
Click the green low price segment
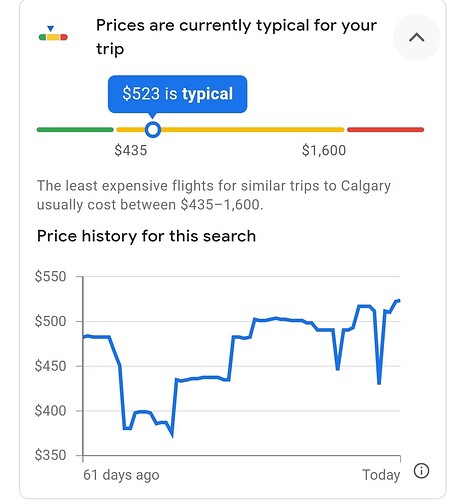point(75,130)
